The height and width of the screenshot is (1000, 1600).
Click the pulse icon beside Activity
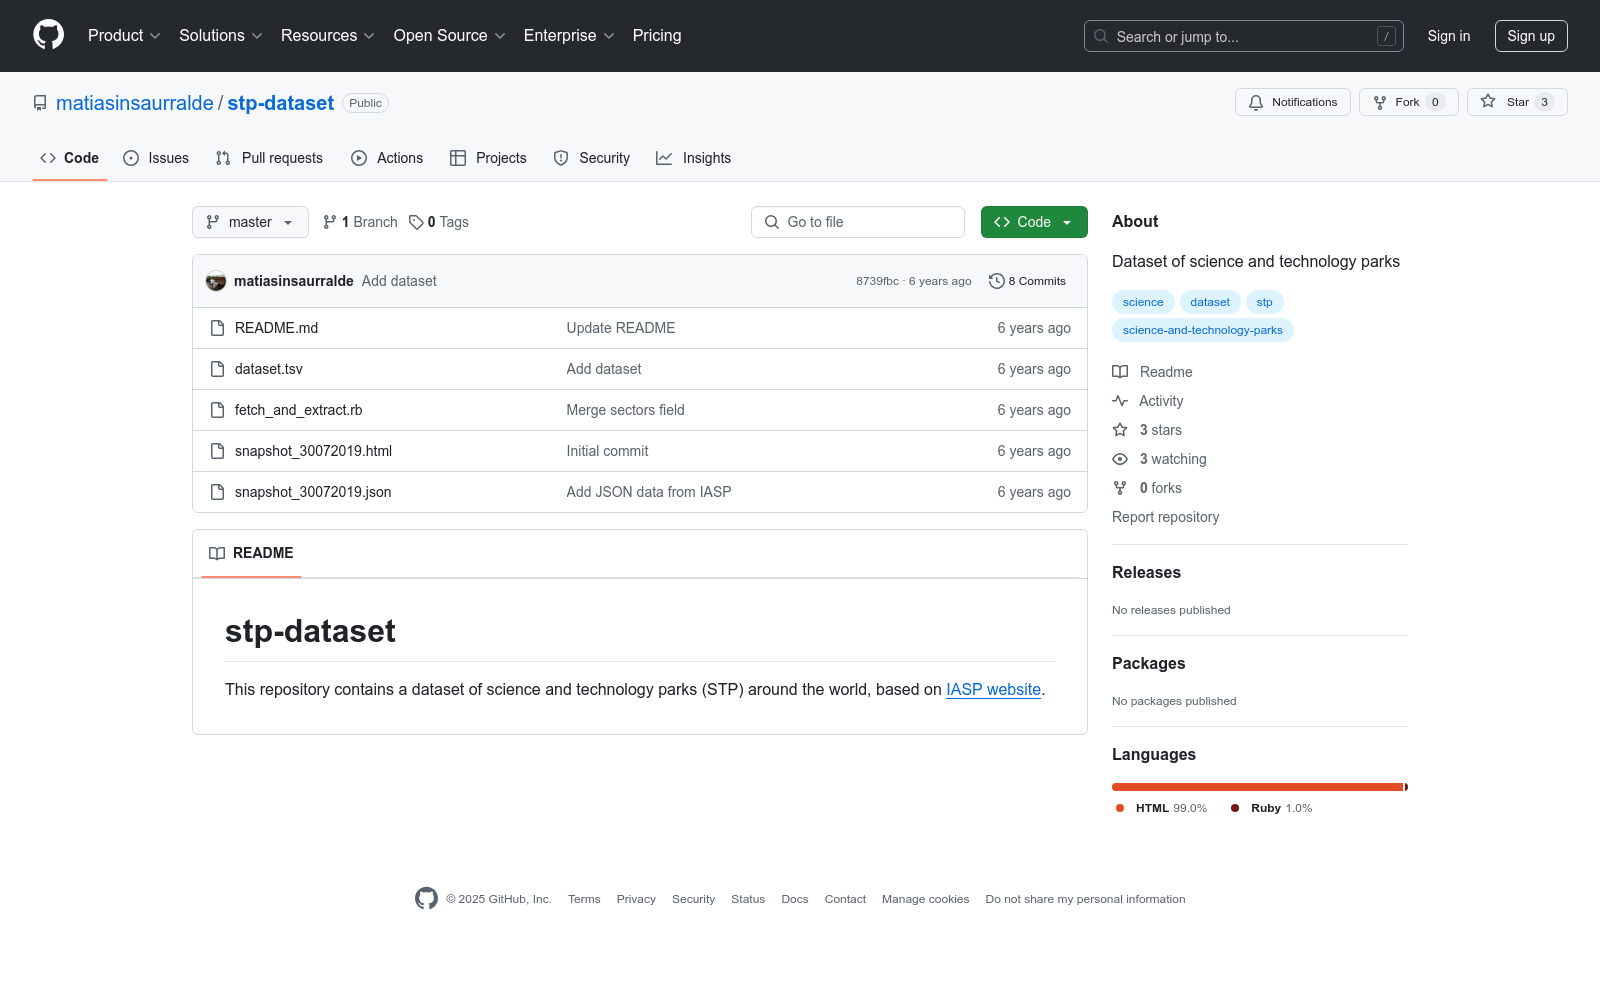(1120, 401)
